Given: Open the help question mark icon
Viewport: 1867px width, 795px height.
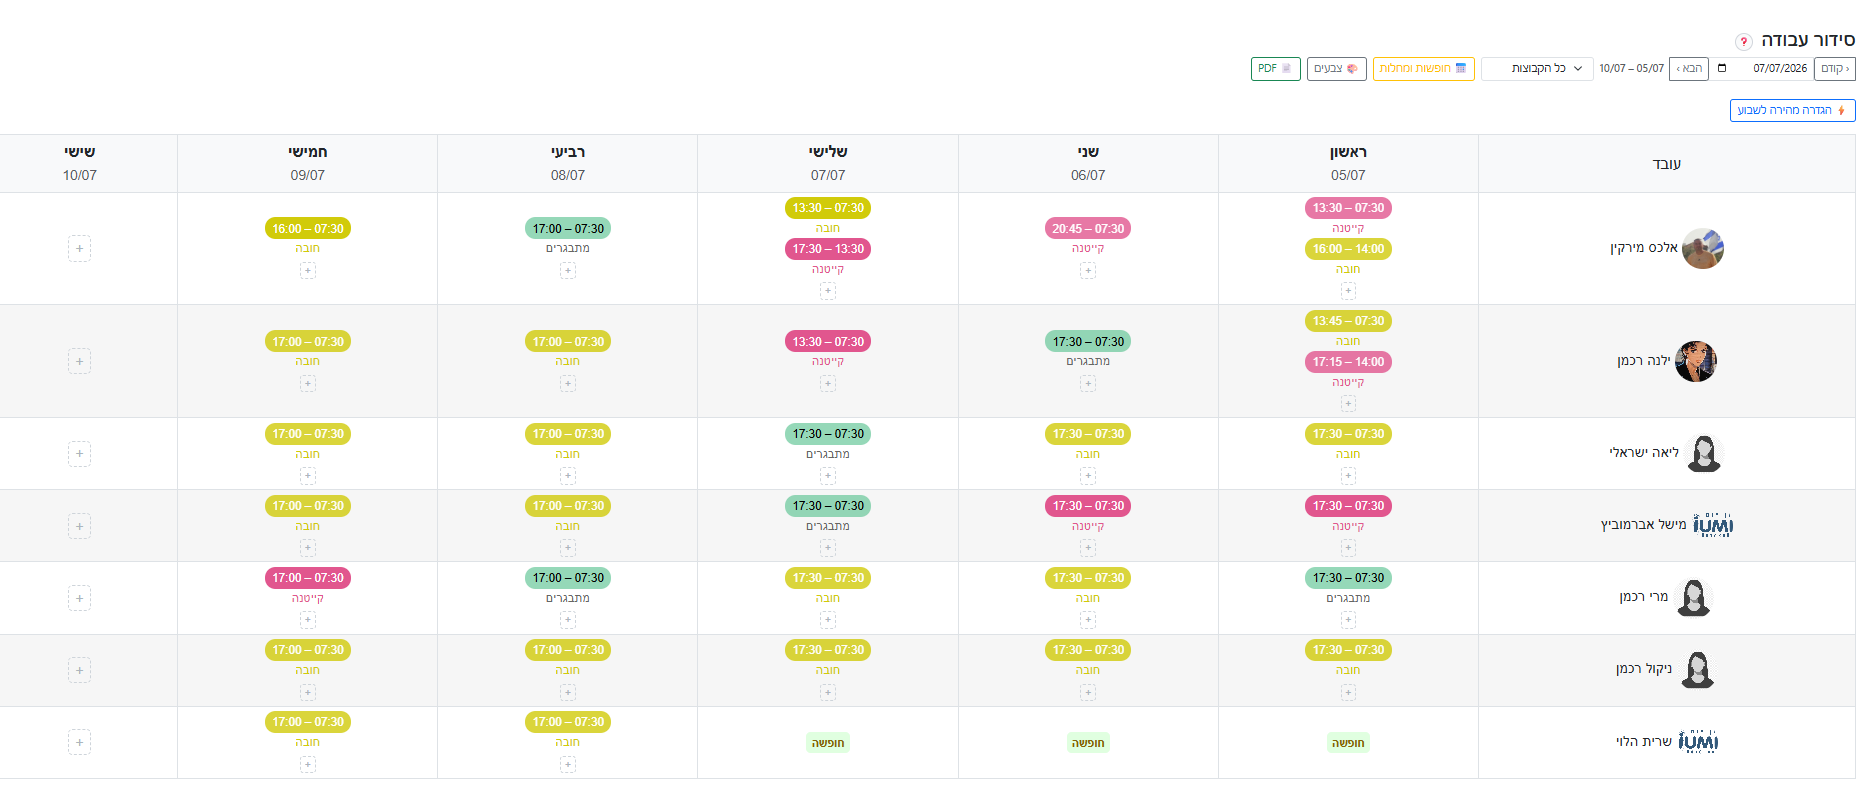Looking at the screenshot, I should [1743, 42].
